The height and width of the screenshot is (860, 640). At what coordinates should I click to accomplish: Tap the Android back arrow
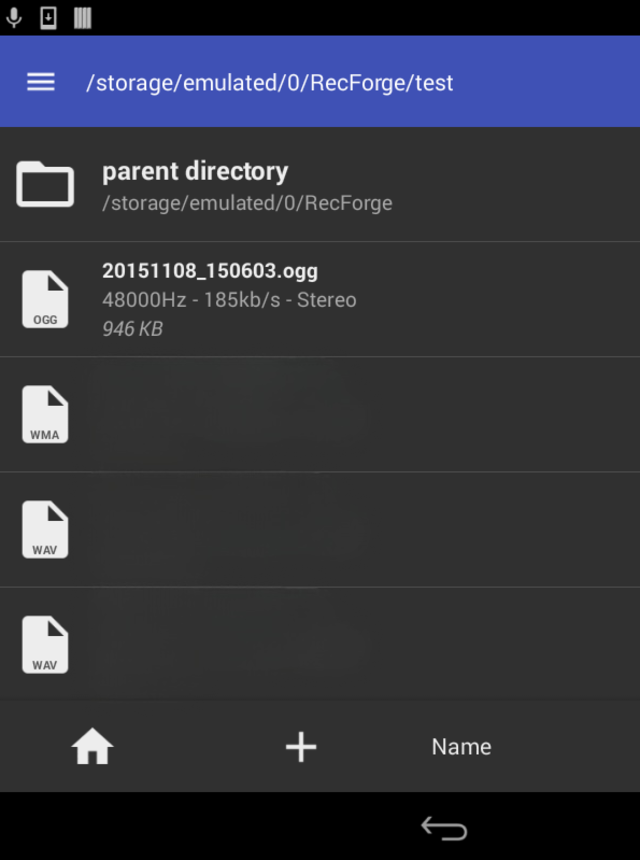(444, 828)
